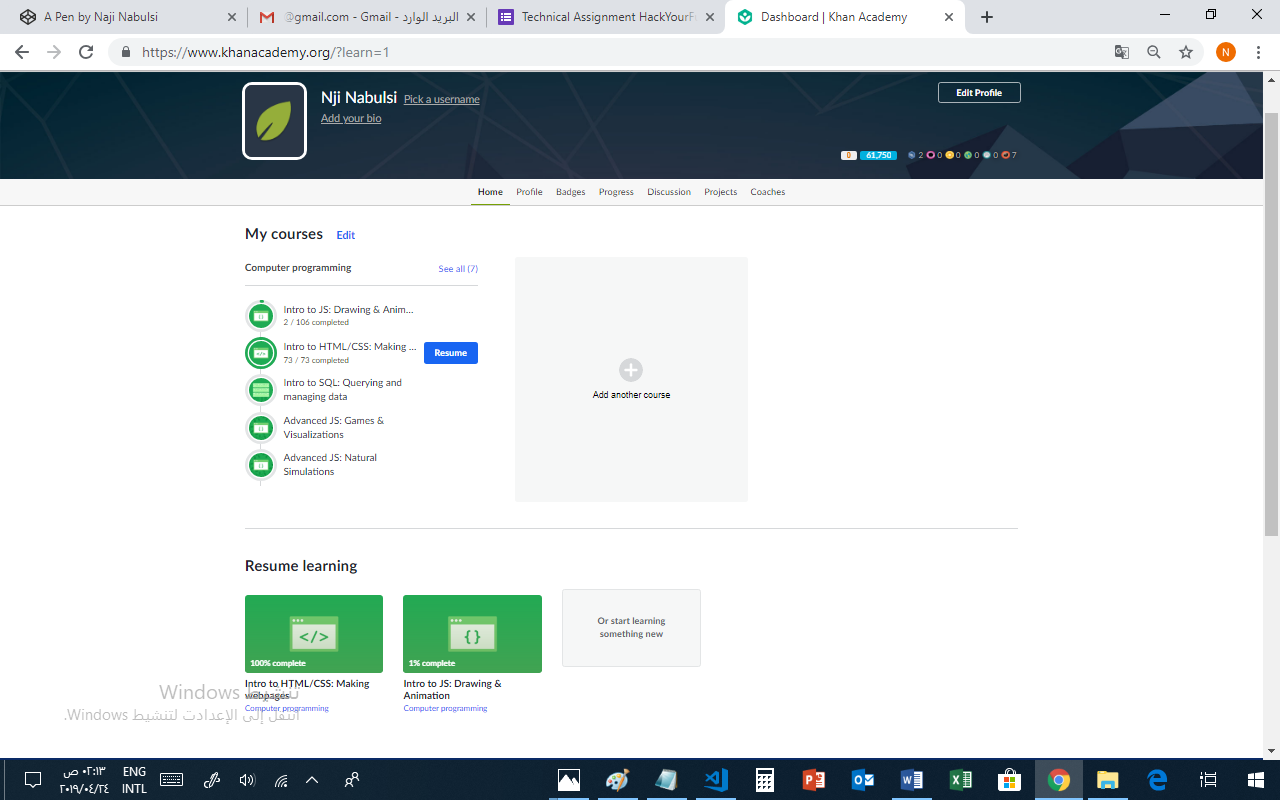Switch to Technical Assignment HackYourFuture tab

pos(605,17)
